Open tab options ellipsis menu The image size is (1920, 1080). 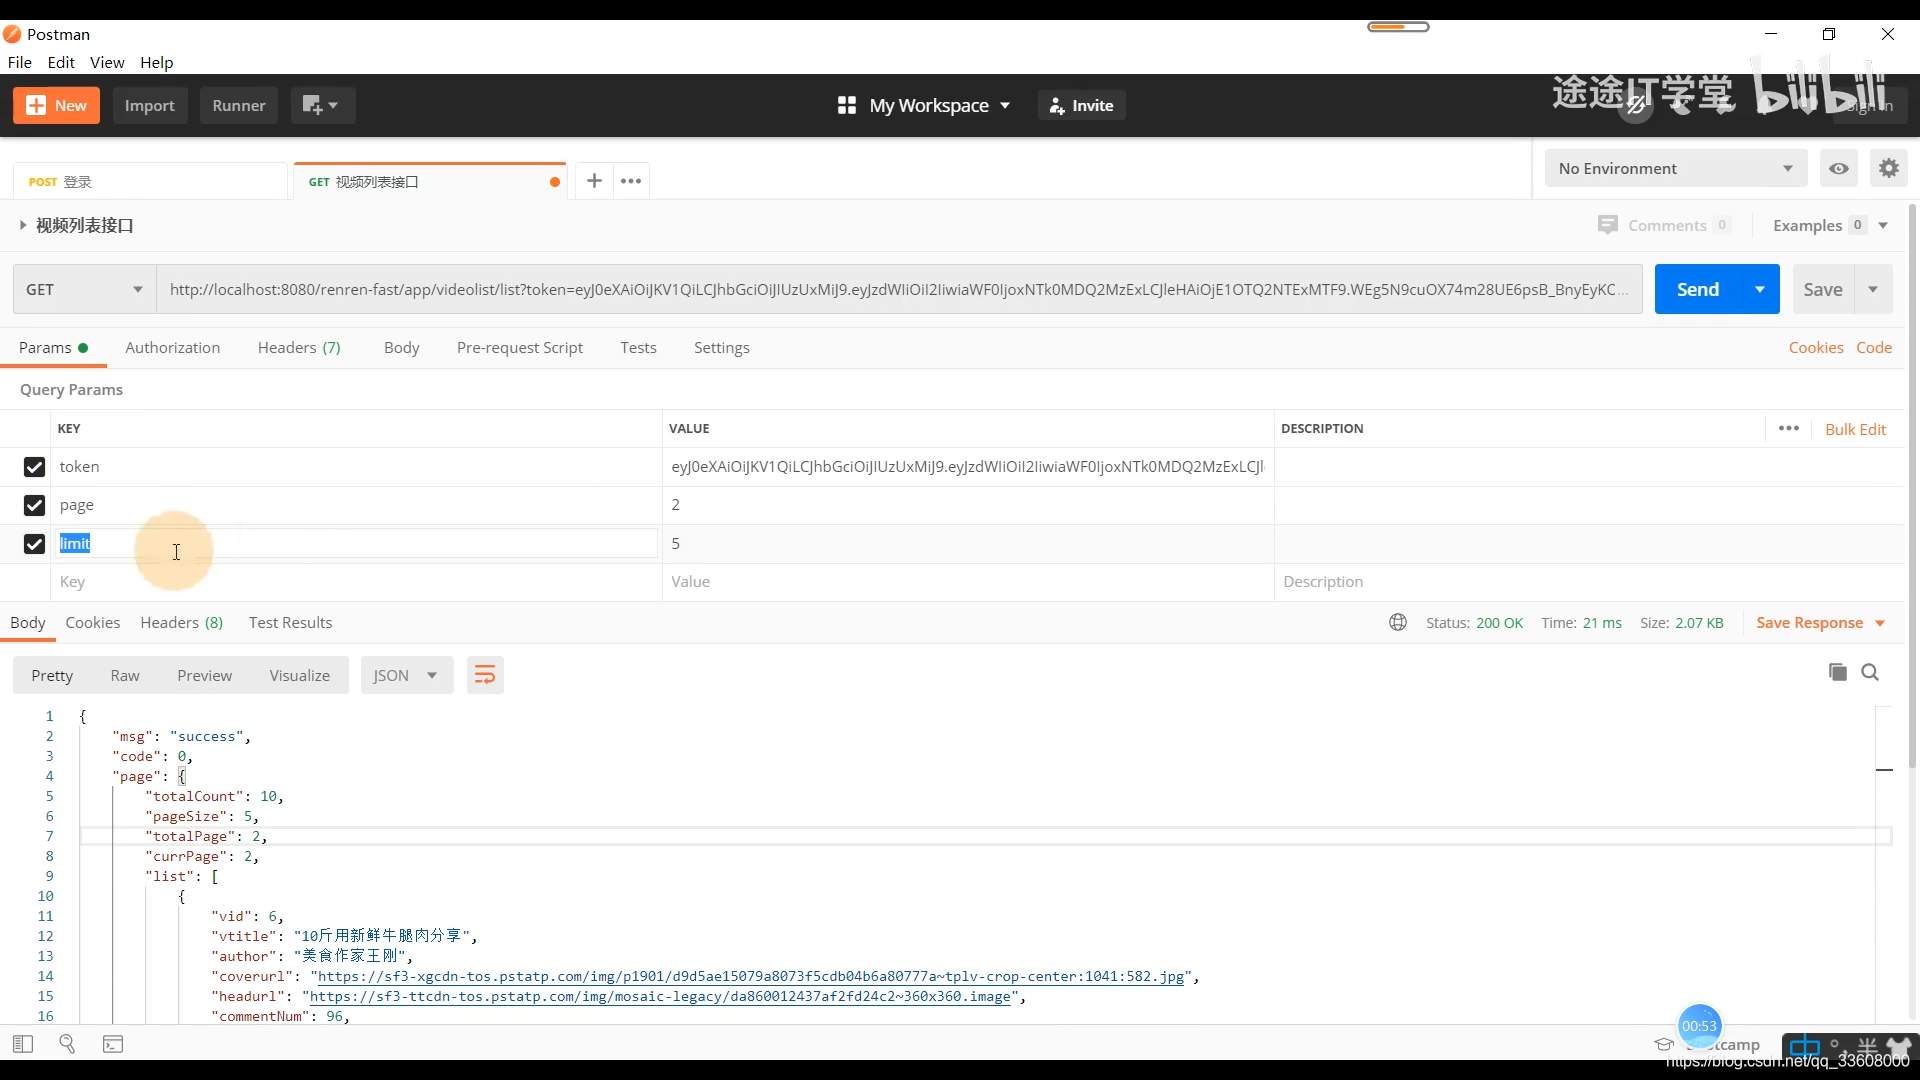click(x=631, y=181)
